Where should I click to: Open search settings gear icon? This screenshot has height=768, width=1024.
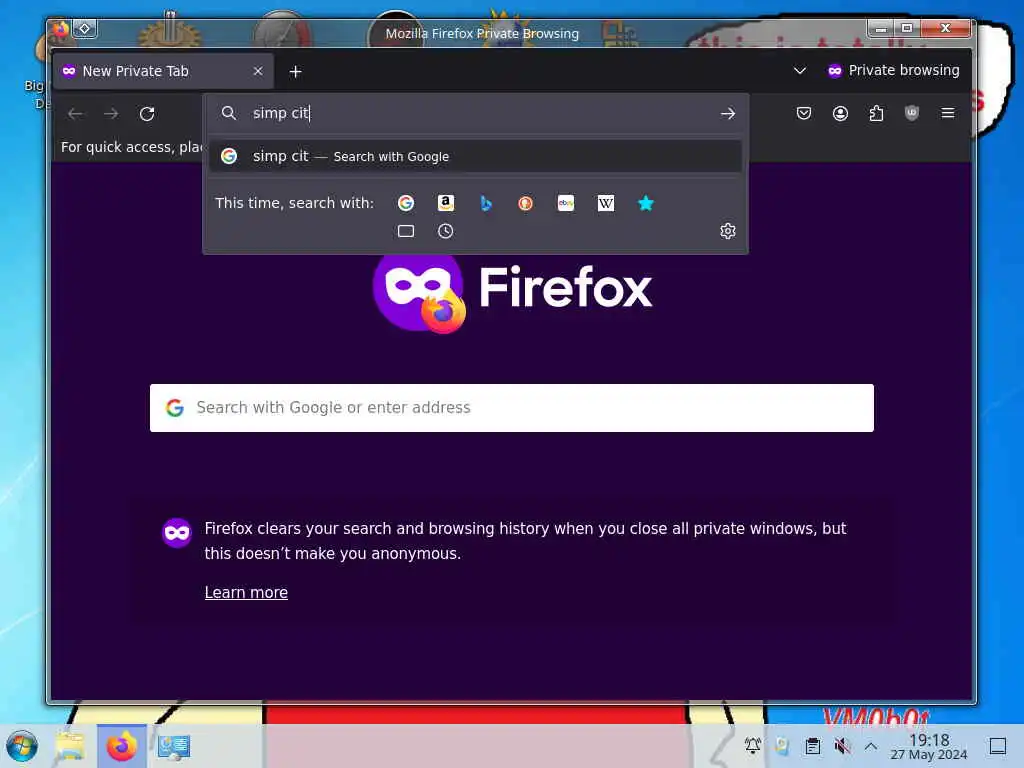point(728,231)
